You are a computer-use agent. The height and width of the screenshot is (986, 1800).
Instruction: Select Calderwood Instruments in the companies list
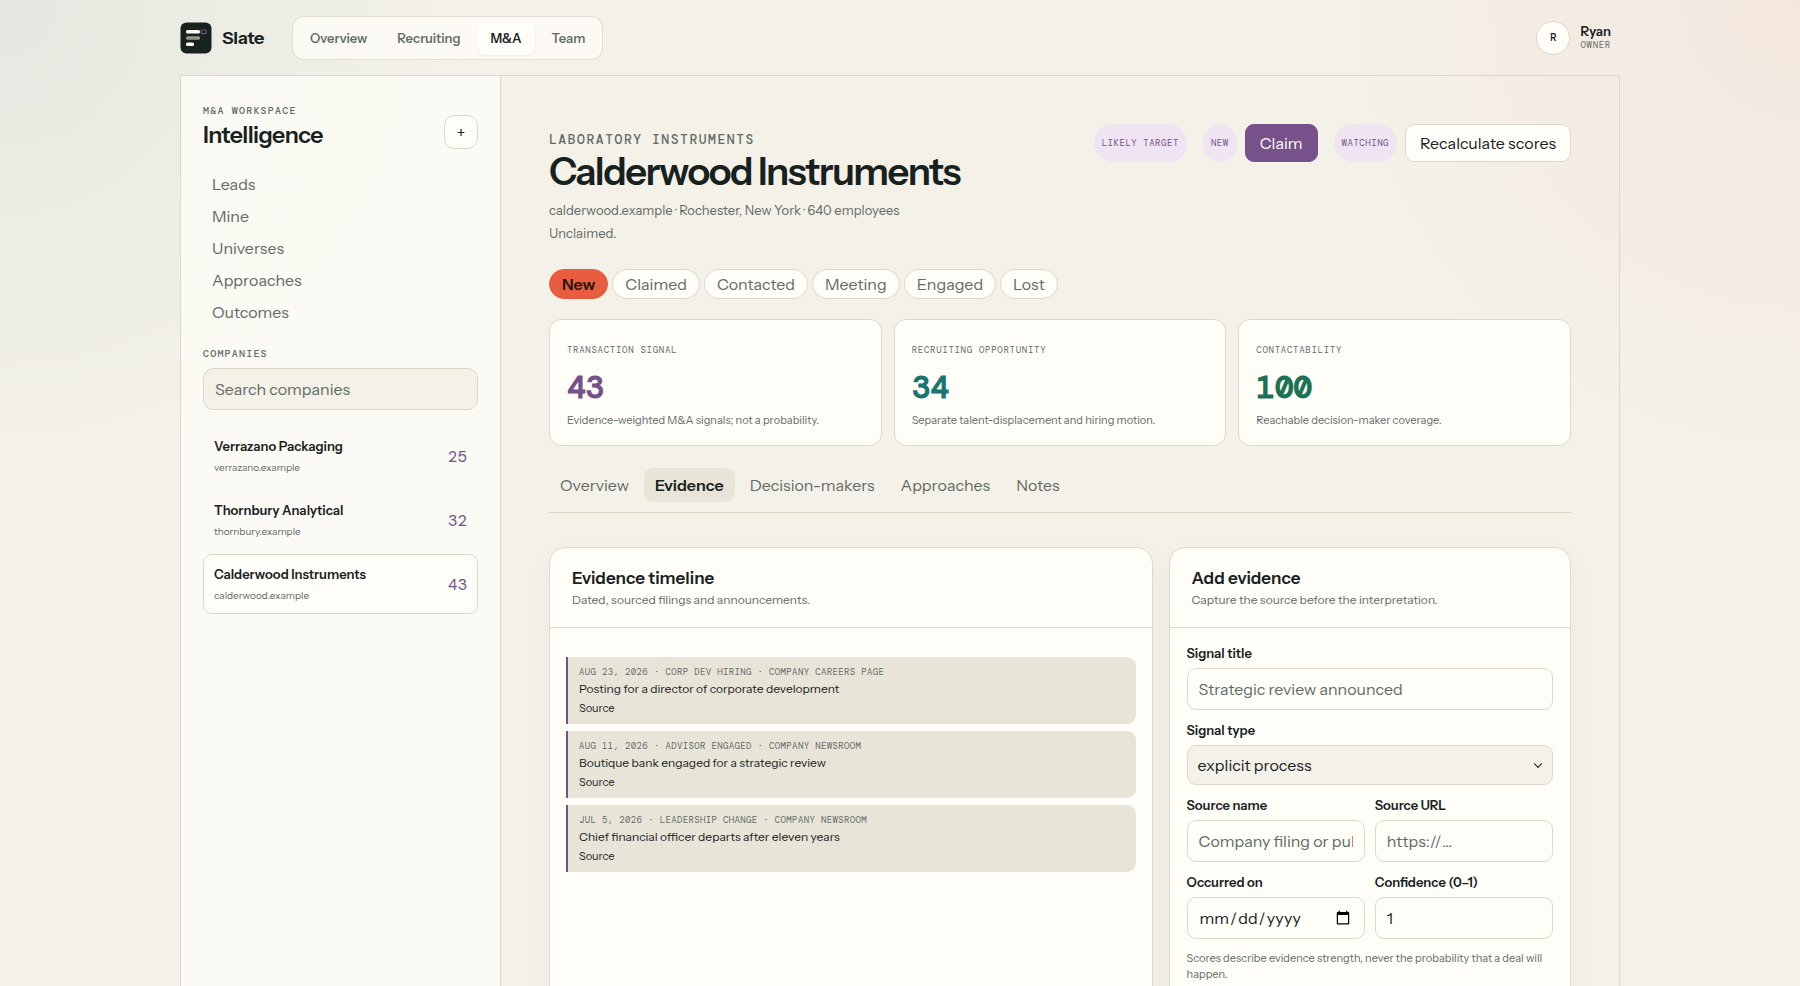tap(340, 584)
